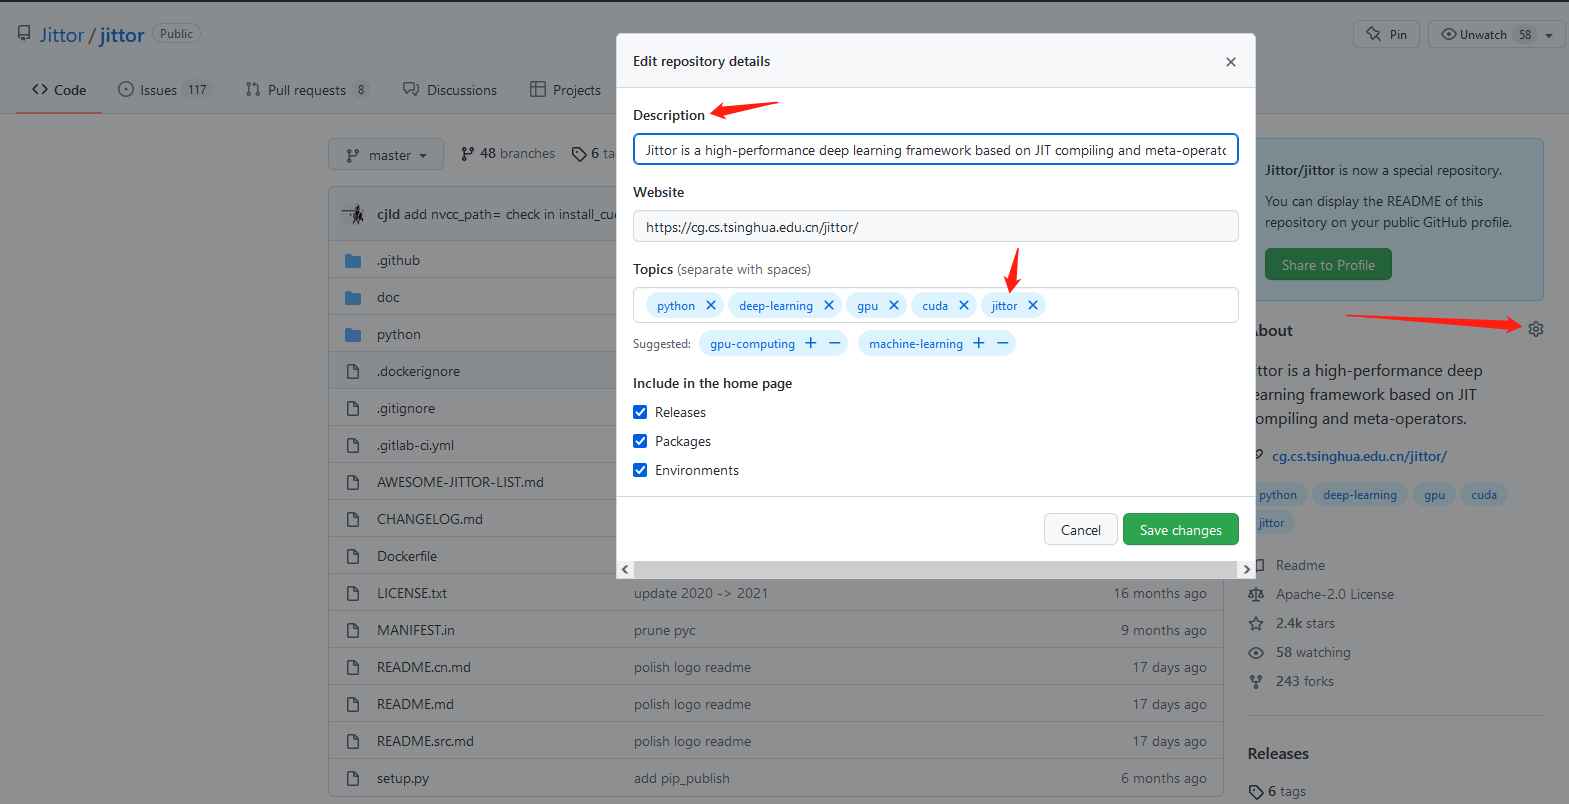Click the python folder icon
The width and height of the screenshot is (1569, 804).
click(x=353, y=335)
